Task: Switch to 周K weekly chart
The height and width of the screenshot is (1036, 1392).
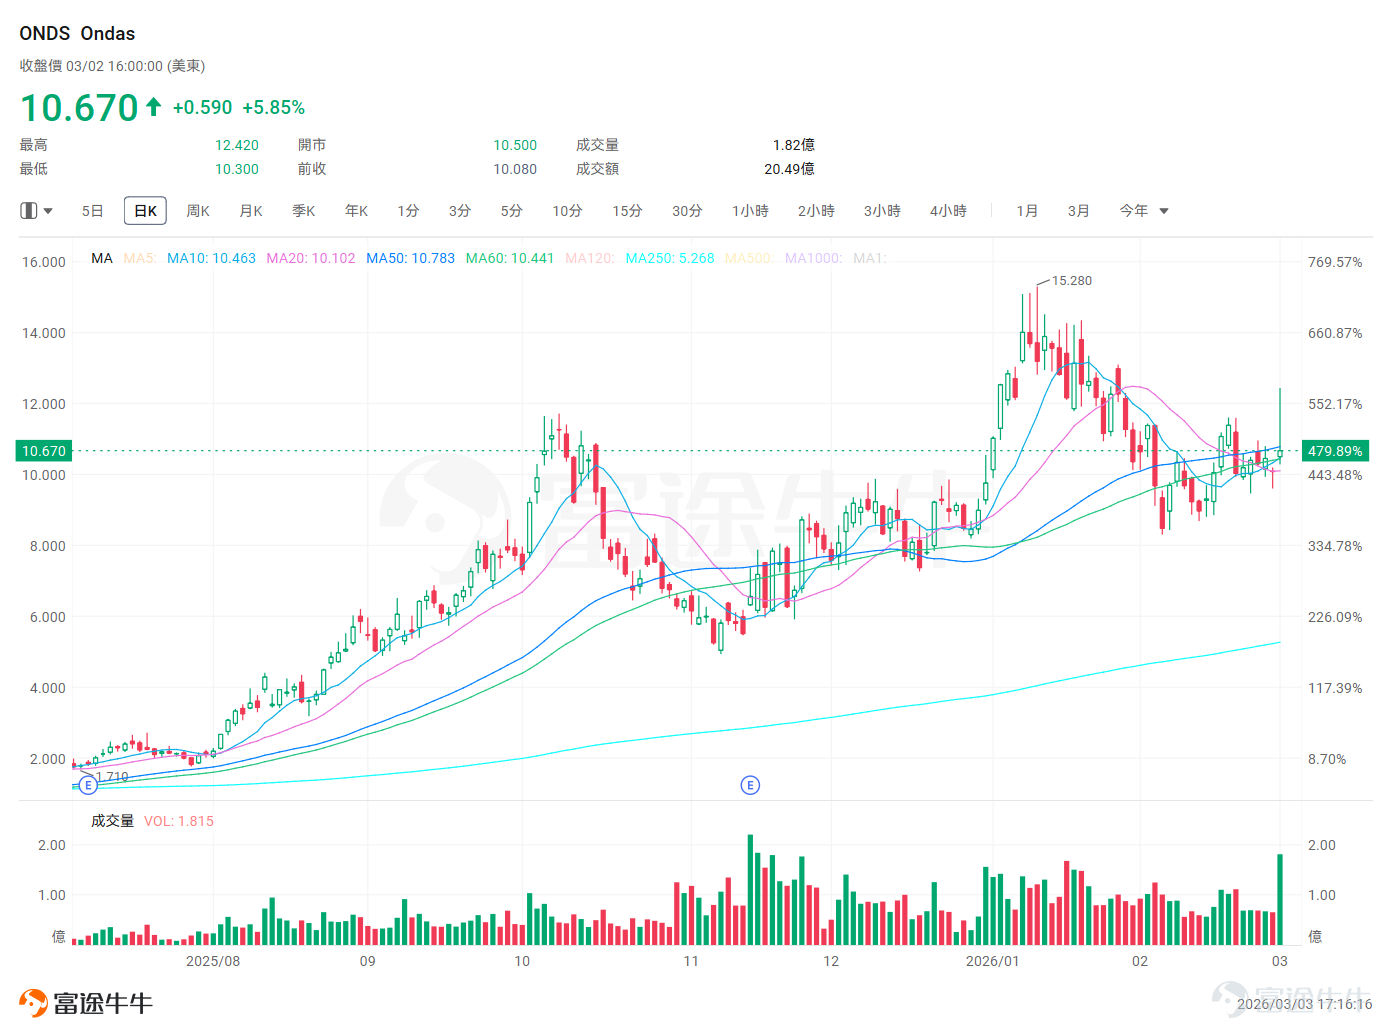Action: [198, 211]
